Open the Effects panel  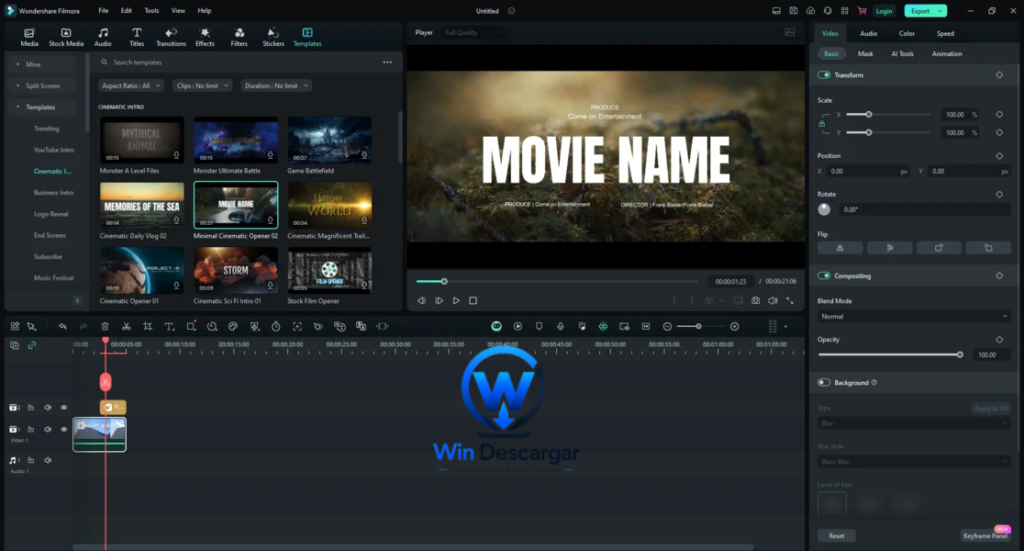tap(205, 37)
